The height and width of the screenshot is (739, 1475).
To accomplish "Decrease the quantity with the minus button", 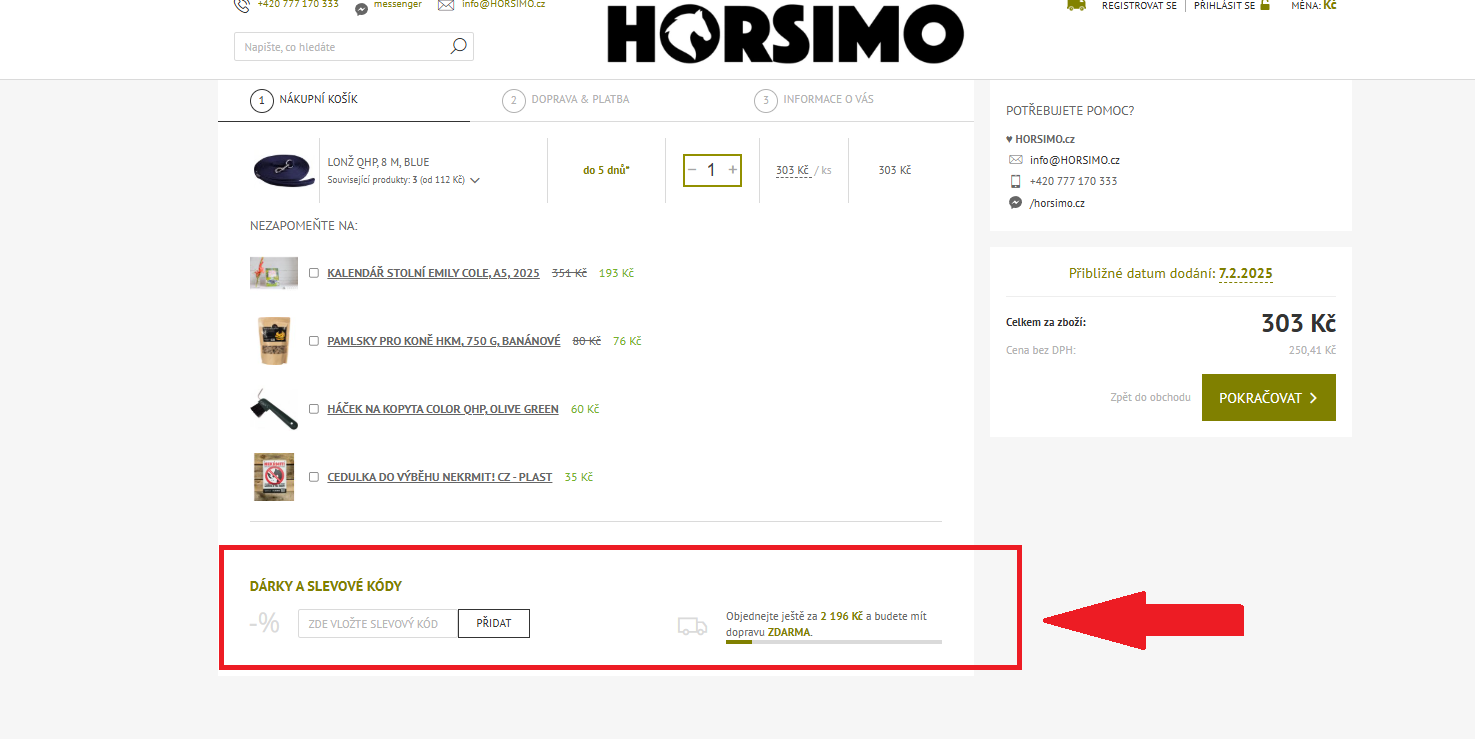I will pyautogui.click(x=692, y=170).
